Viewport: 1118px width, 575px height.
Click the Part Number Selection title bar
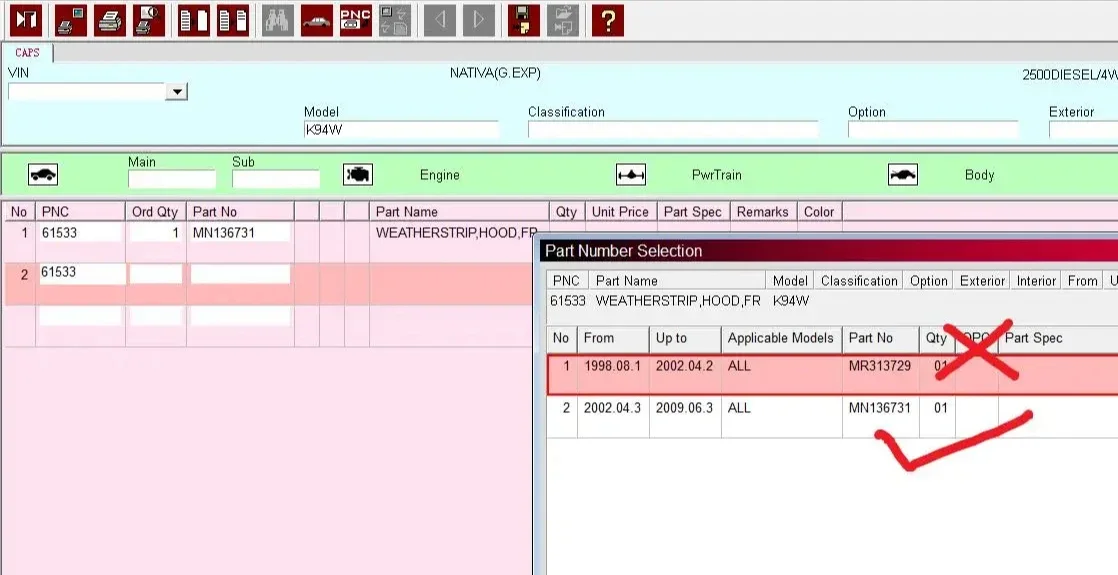click(827, 251)
